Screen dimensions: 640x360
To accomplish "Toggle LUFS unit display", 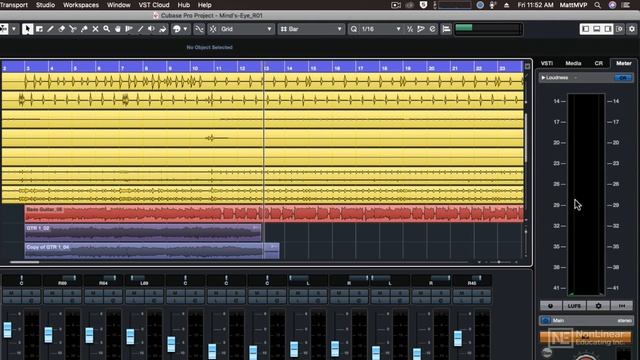I will point(574,306).
